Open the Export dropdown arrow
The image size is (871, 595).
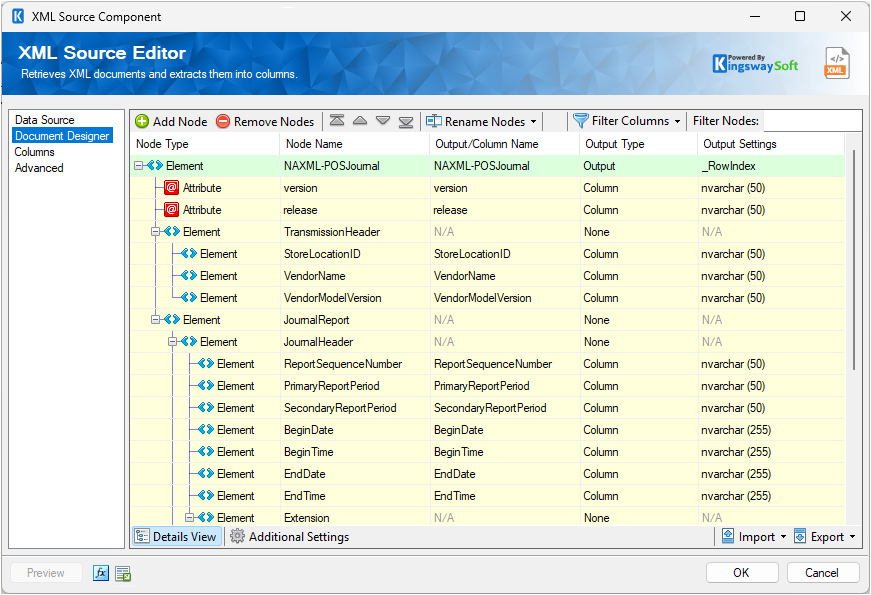coord(852,537)
